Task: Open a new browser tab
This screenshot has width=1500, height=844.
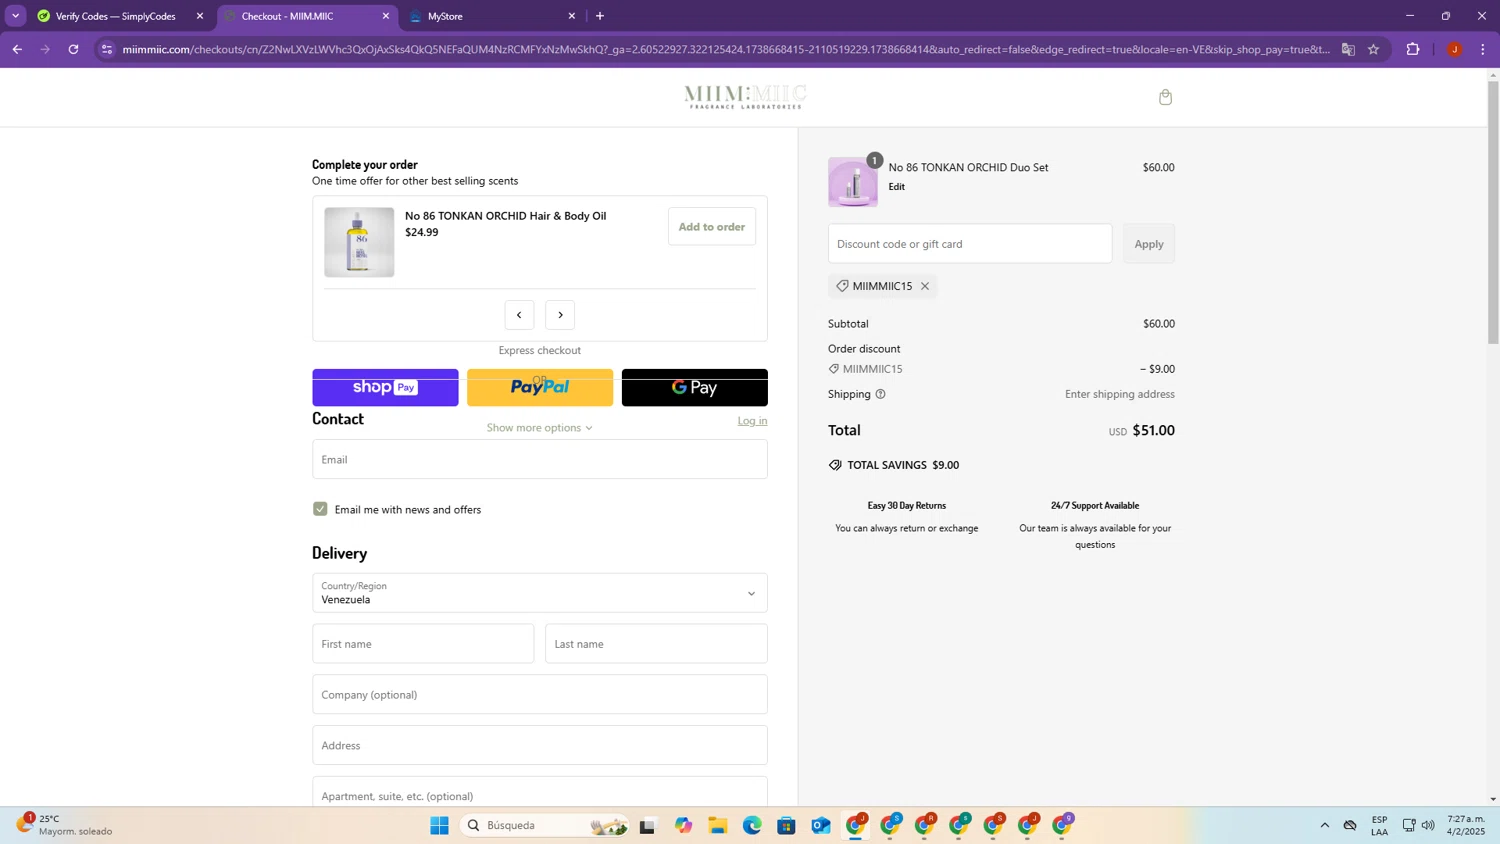Action: click(600, 16)
